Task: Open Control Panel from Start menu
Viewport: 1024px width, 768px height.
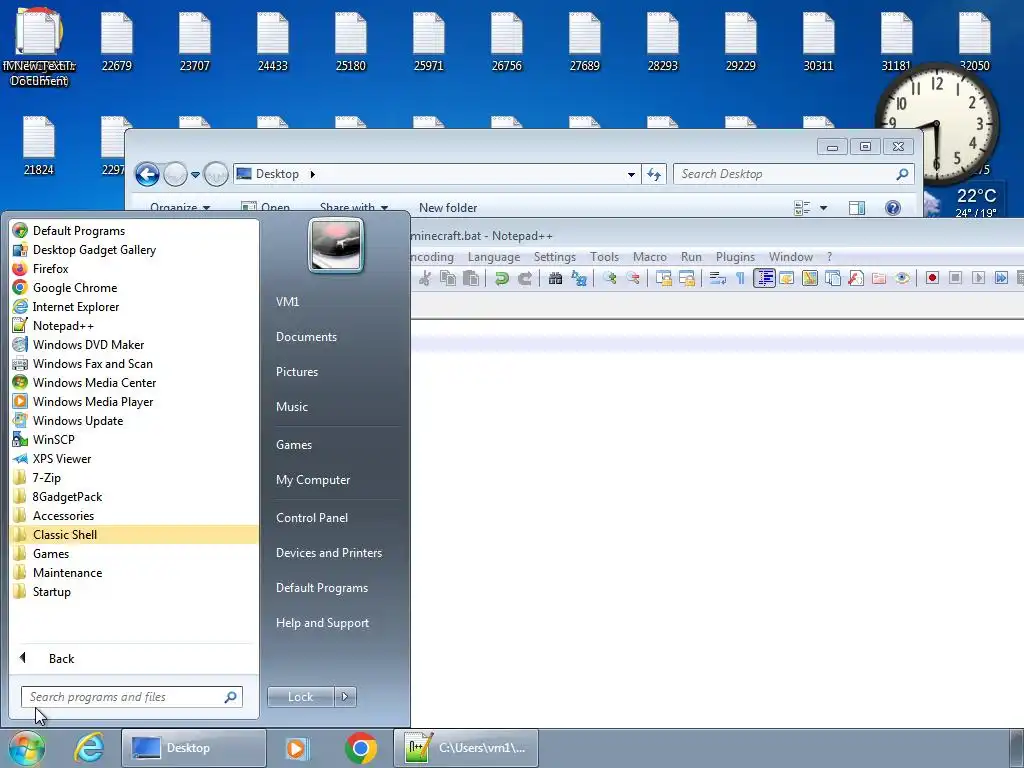Action: pos(312,518)
